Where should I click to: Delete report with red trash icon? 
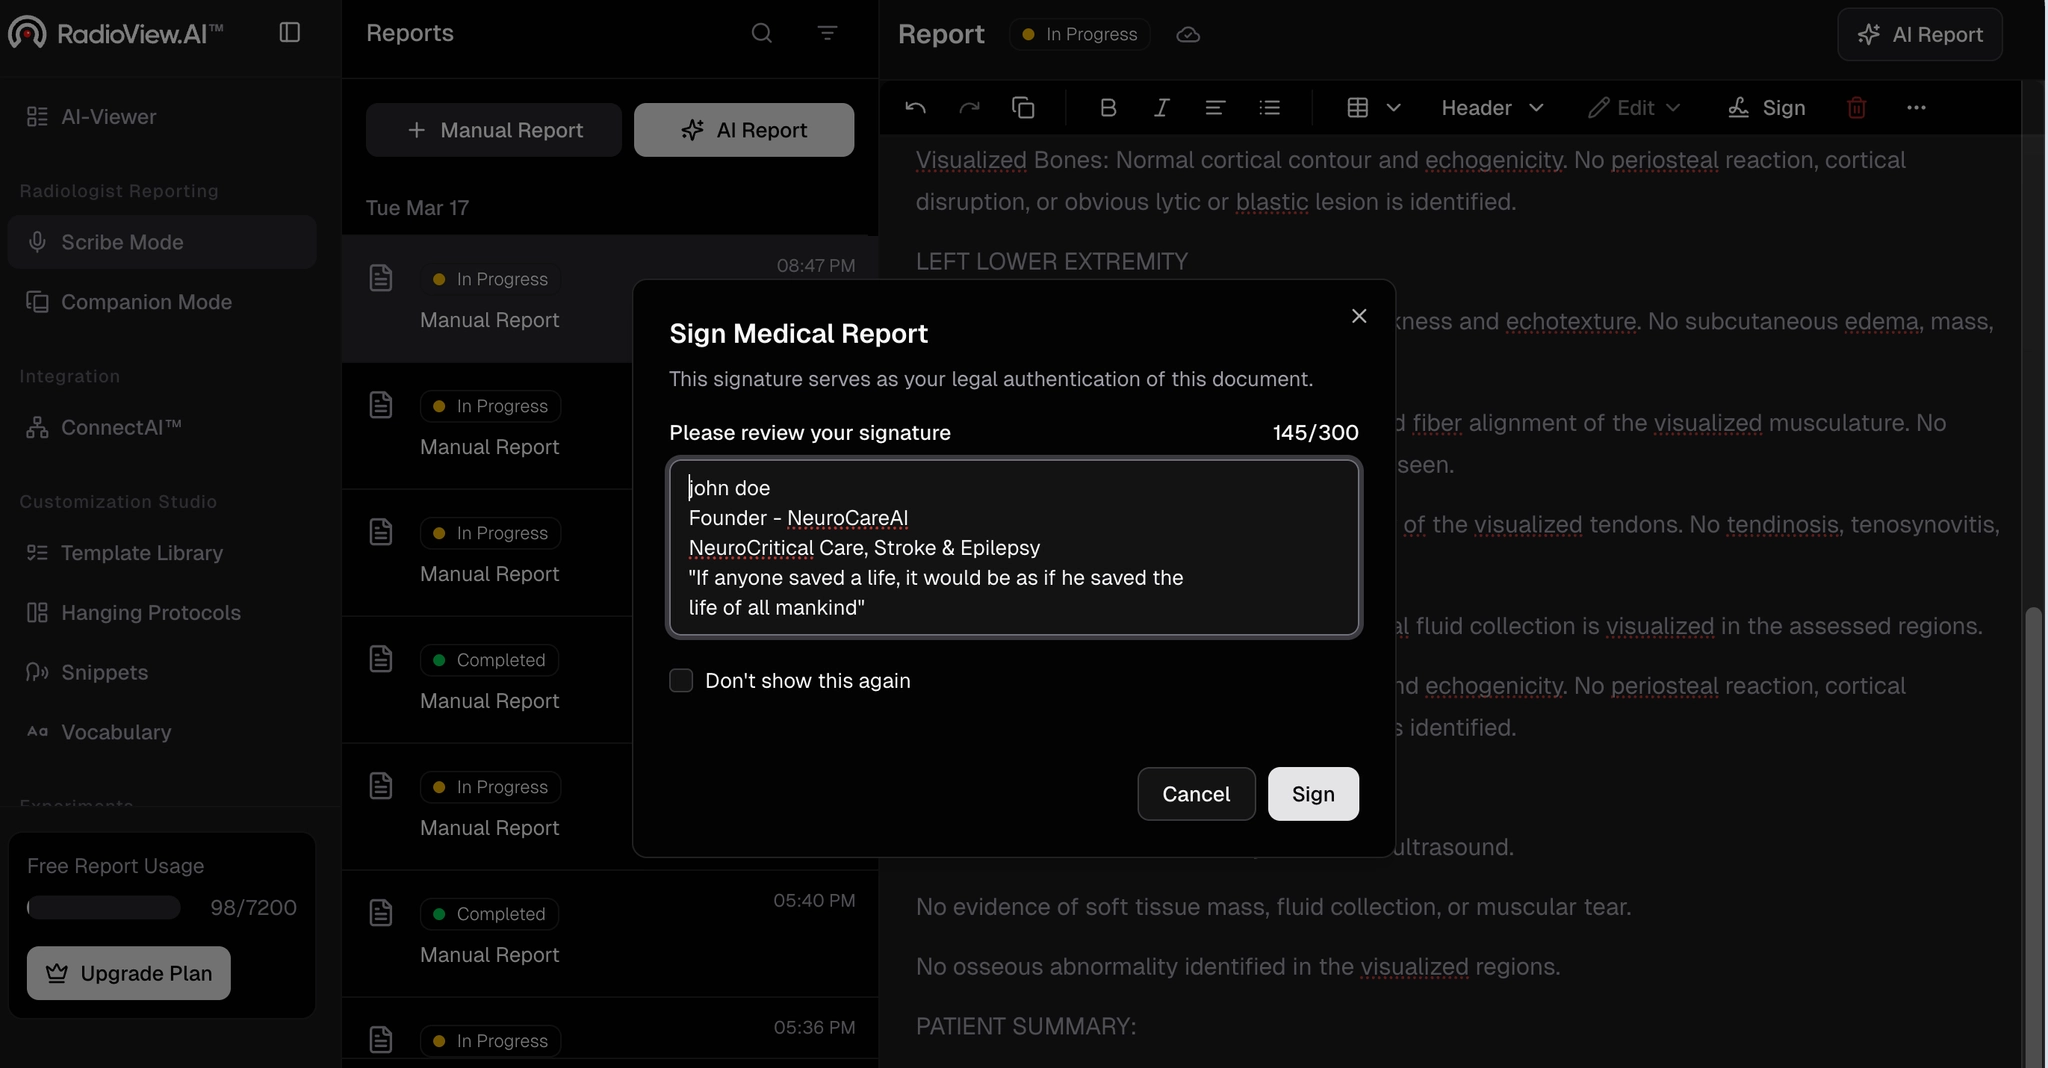coord(1856,108)
